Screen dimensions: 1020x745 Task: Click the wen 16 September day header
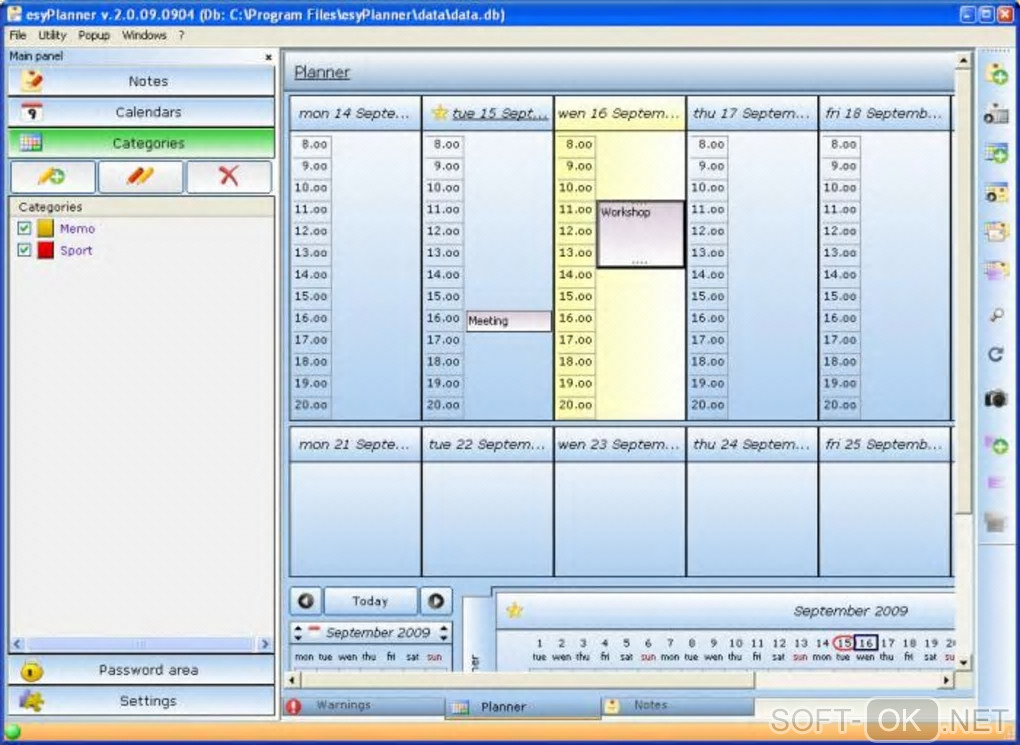pyautogui.click(x=619, y=113)
